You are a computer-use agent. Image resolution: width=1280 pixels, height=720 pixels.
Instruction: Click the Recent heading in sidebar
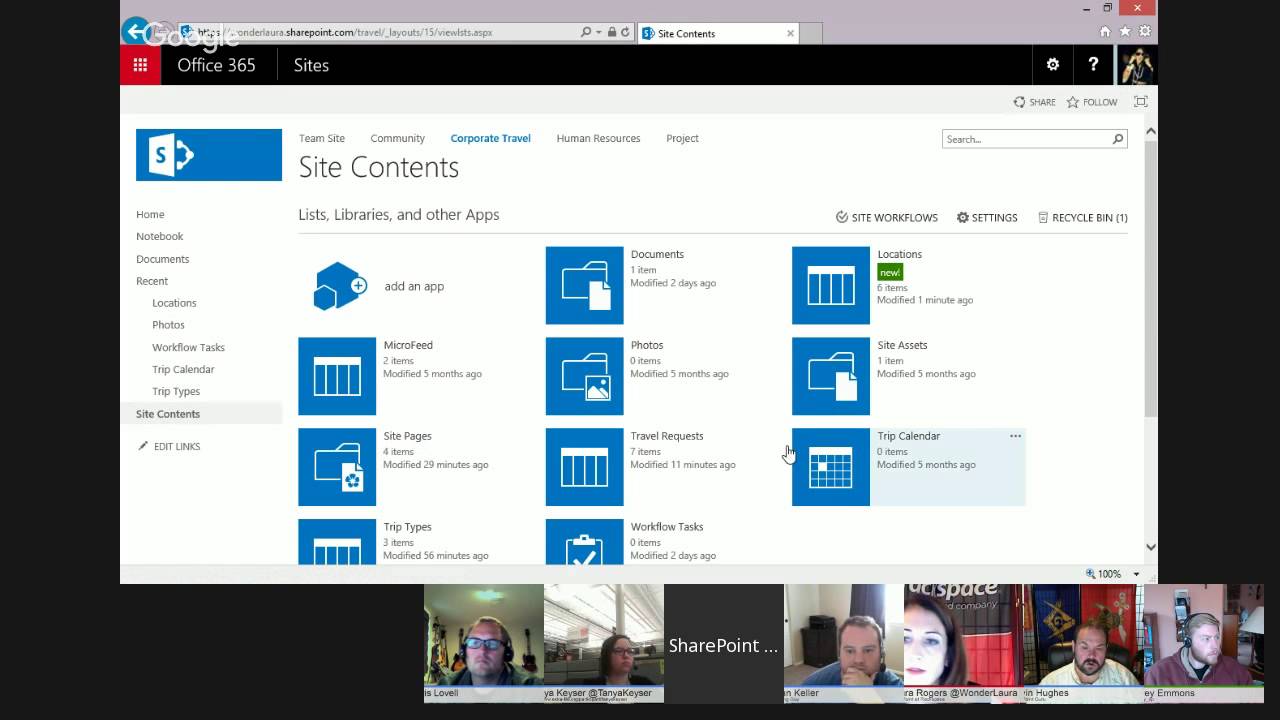click(x=152, y=281)
